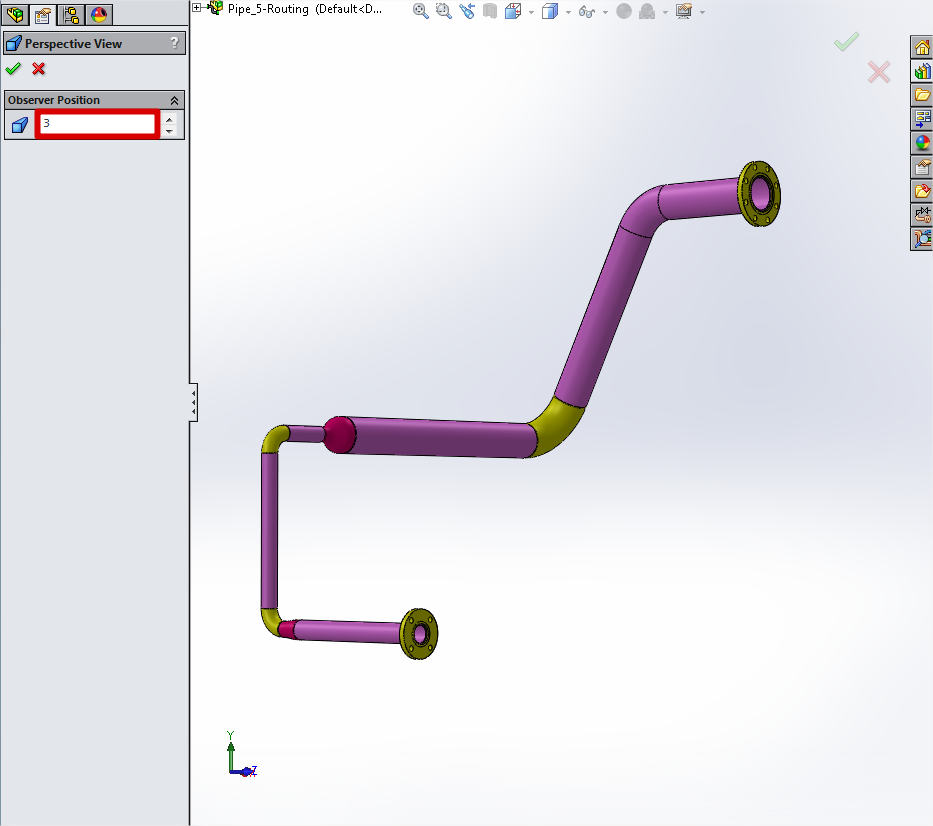Screen dimensions: 933x826
Task: Click the Observer Position value field
Action: tap(97, 124)
